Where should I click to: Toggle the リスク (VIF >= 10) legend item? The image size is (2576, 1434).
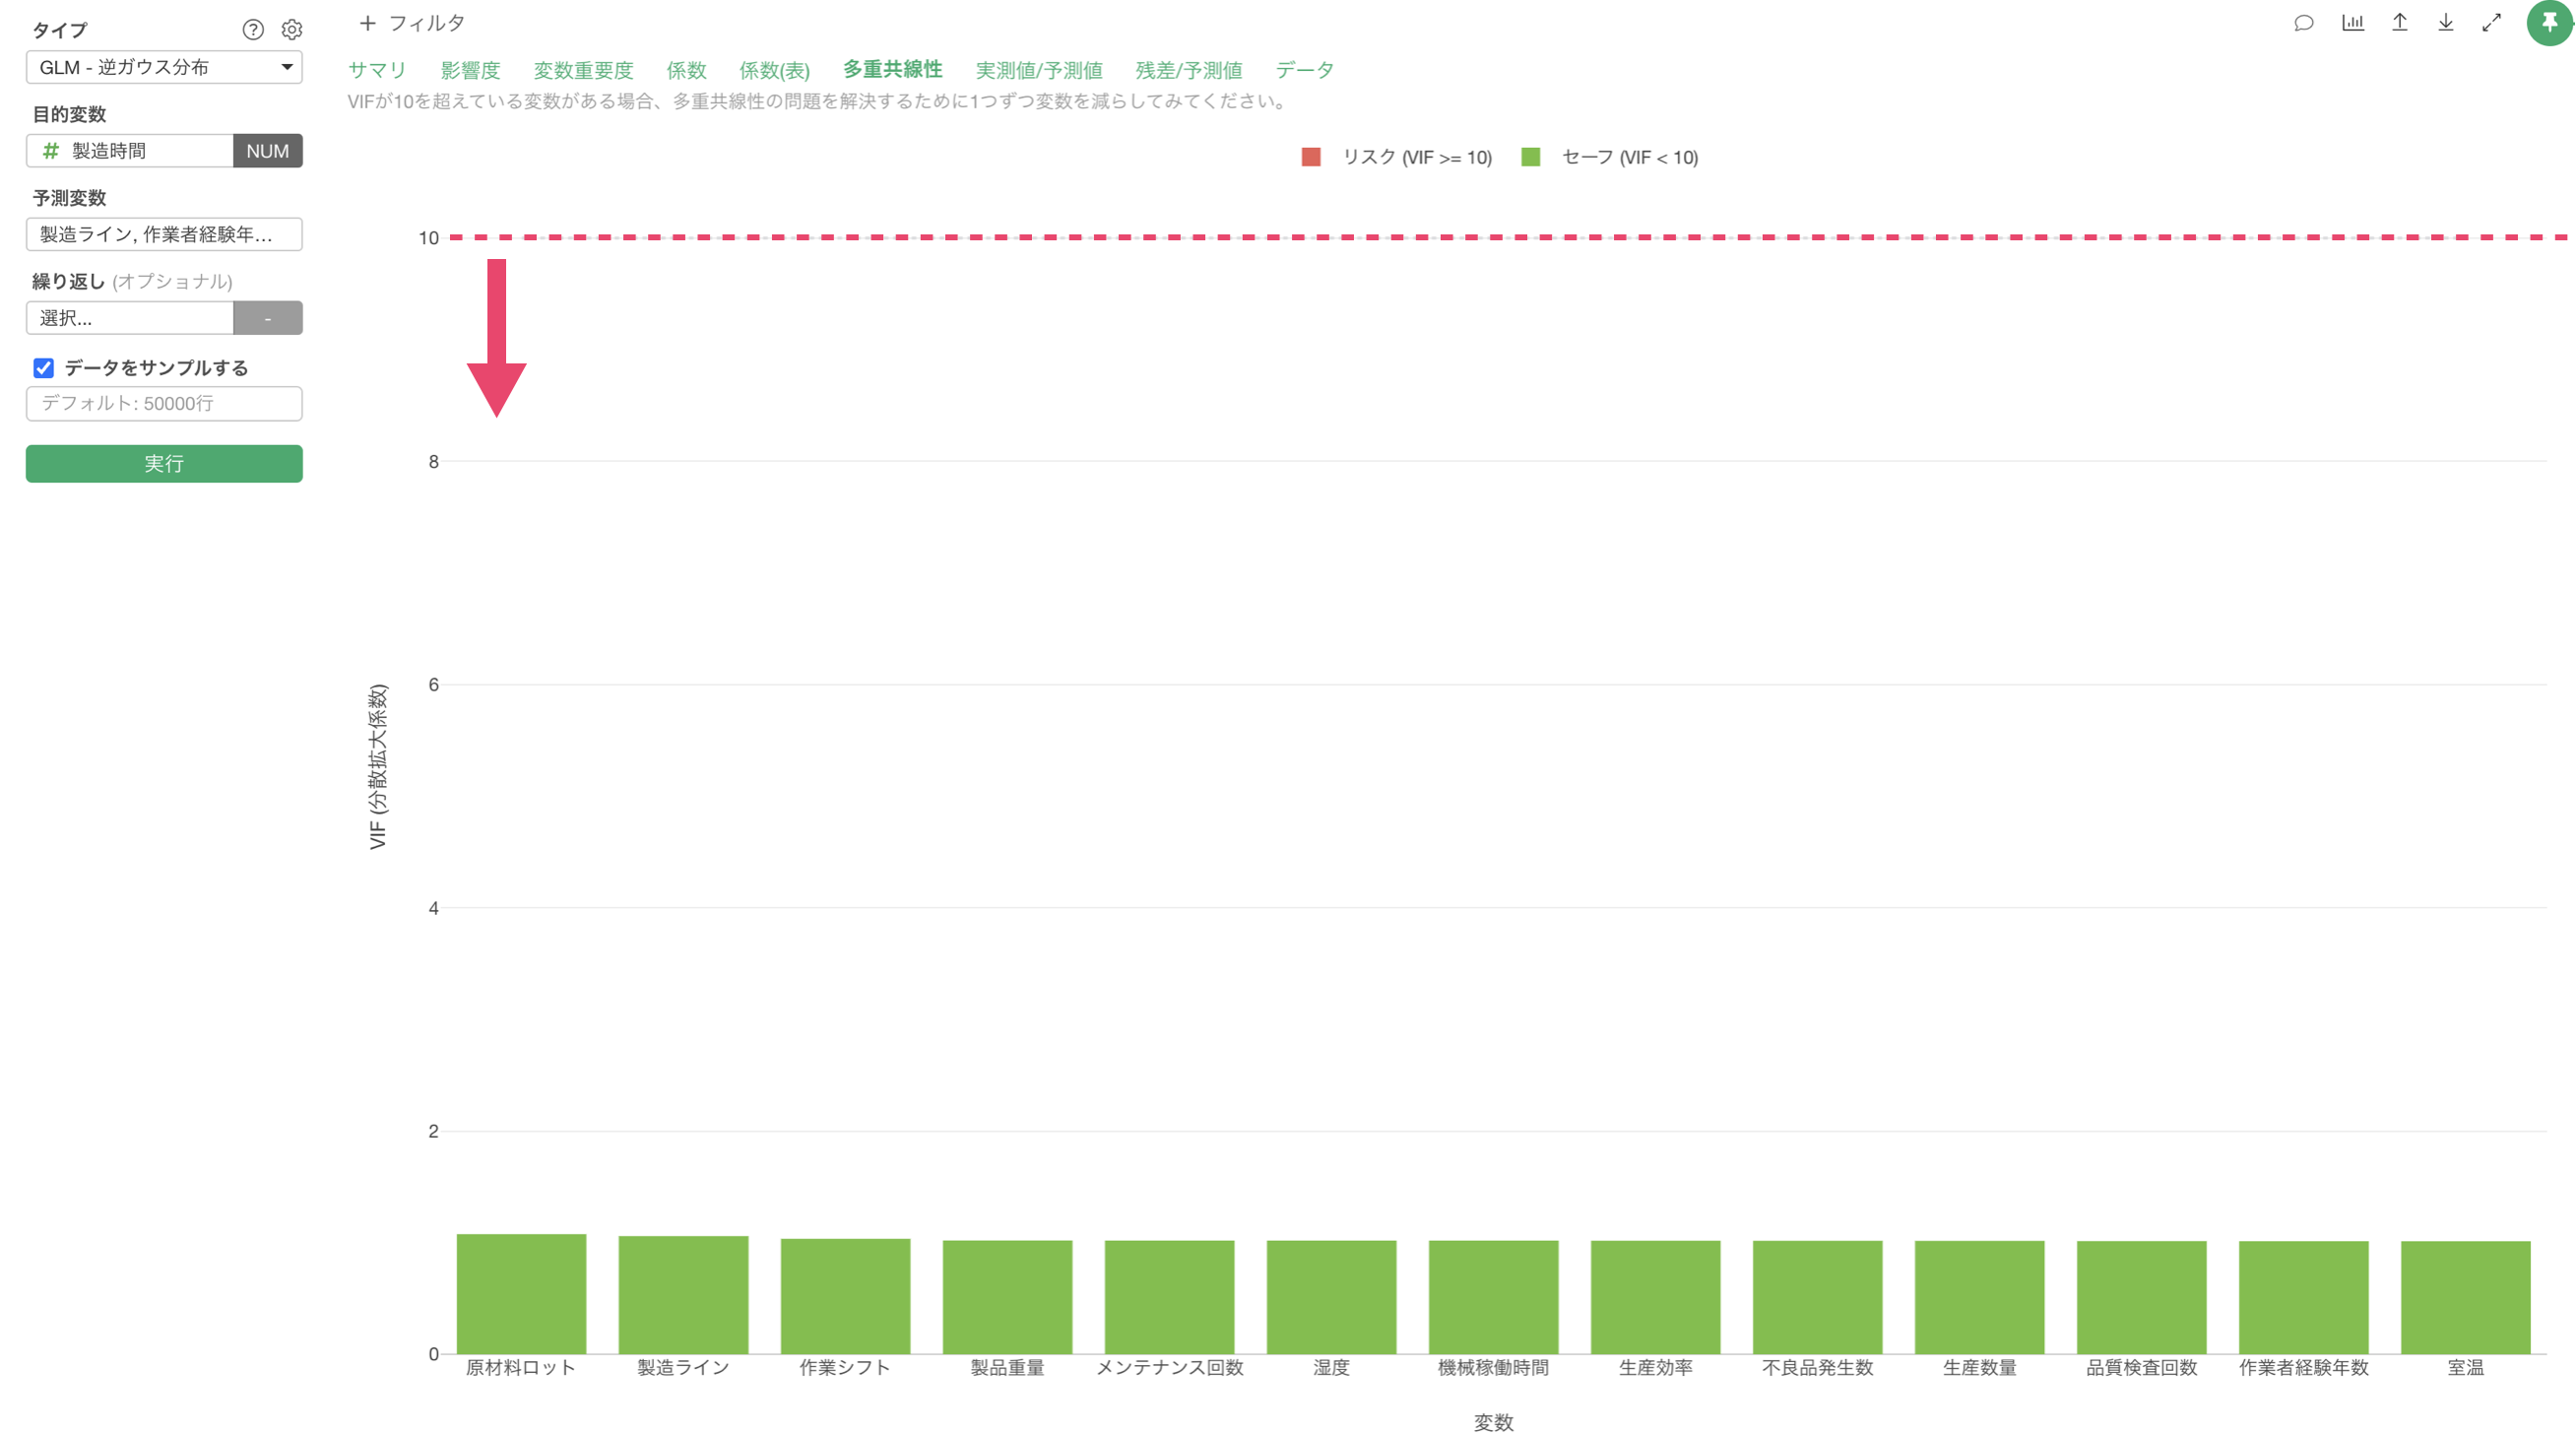pos(1396,157)
